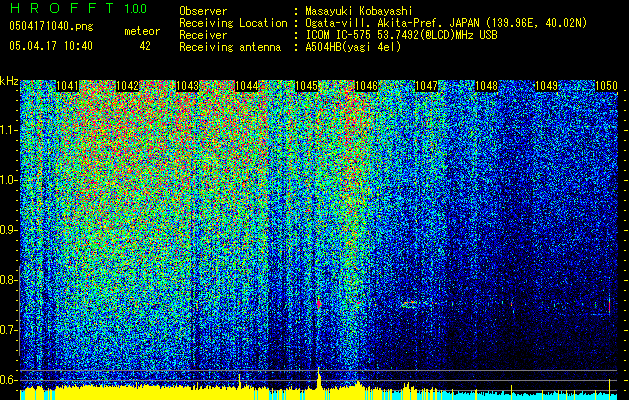Click the 'Receiving antenna' label
The image size is (629, 400).
pyautogui.click(x=230, y=47)
